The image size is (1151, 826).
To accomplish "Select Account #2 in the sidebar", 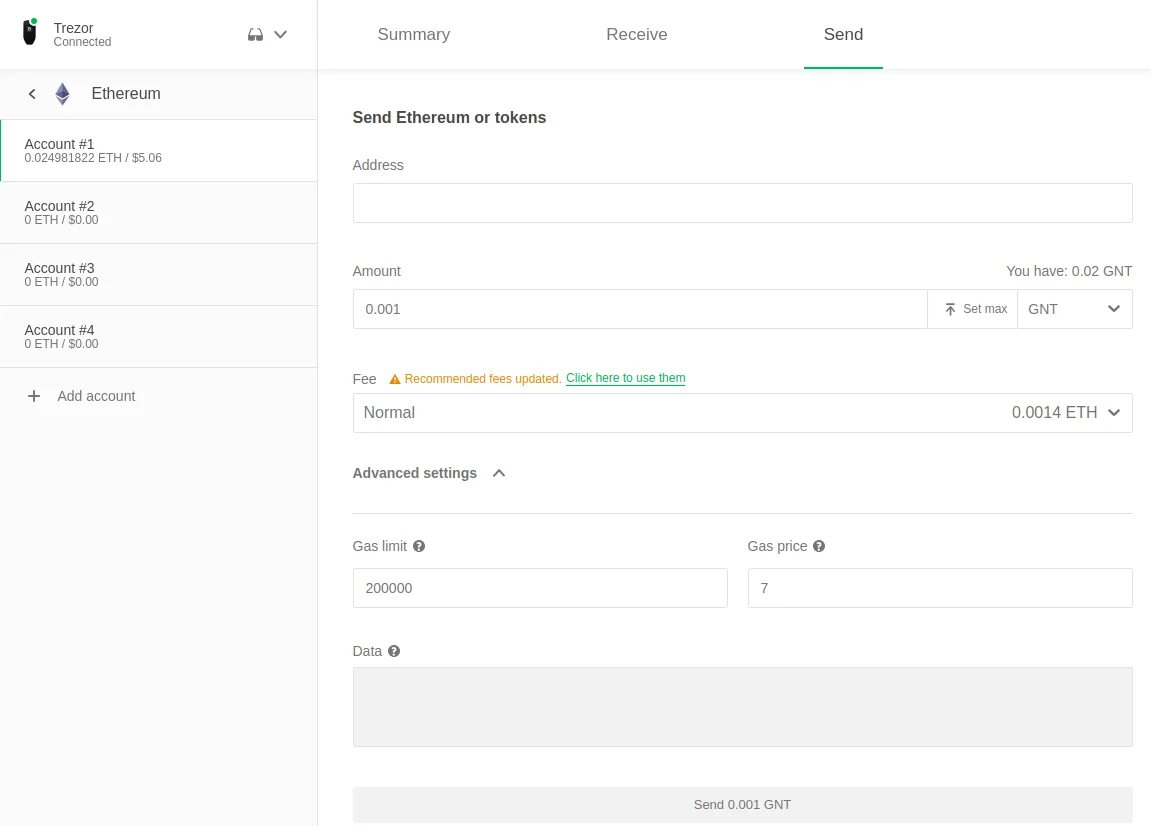I will pos(158,212).
